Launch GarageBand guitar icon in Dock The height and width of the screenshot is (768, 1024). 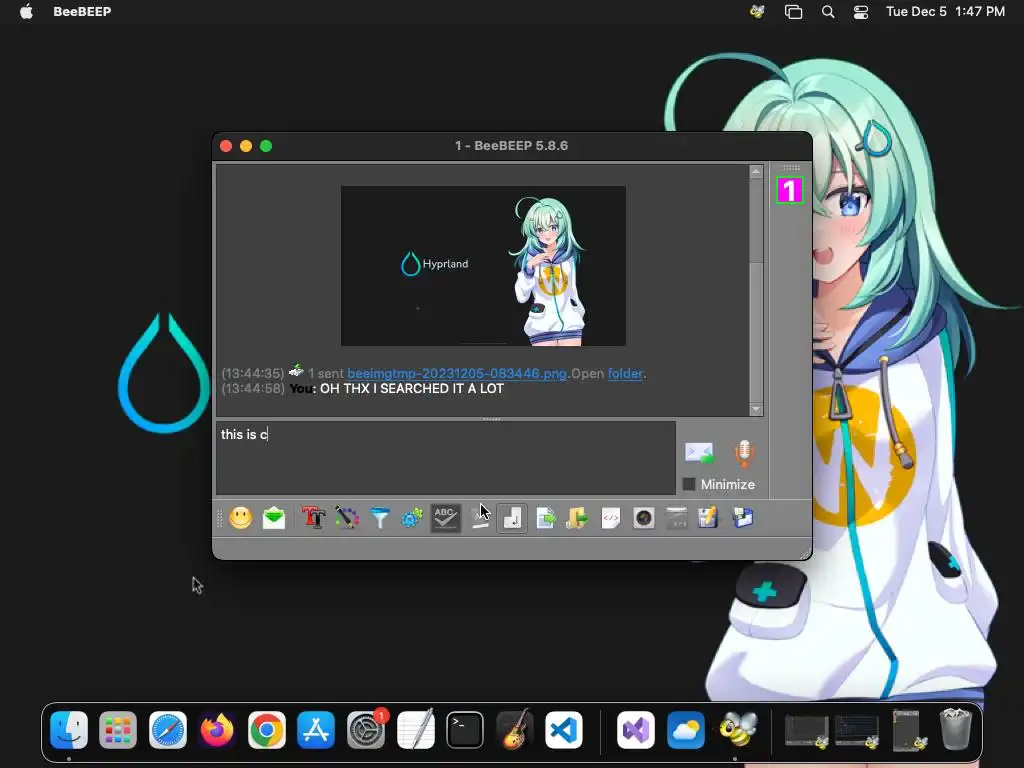click(x=515, y=729)
